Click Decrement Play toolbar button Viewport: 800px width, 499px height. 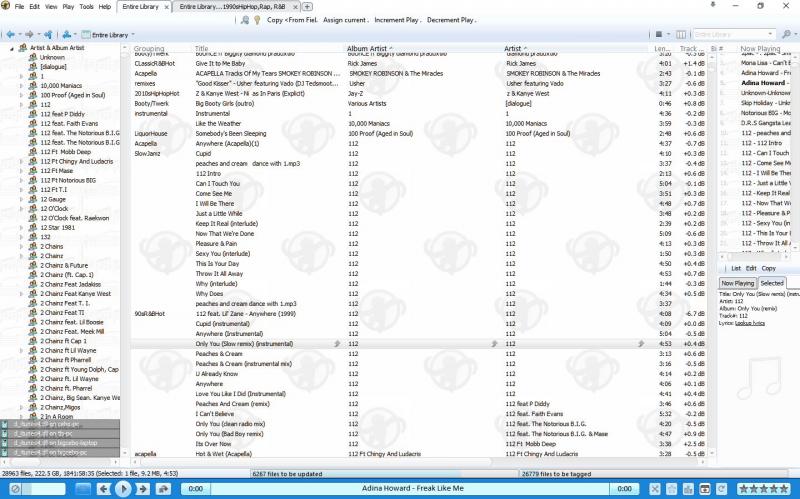coord(452,20)
